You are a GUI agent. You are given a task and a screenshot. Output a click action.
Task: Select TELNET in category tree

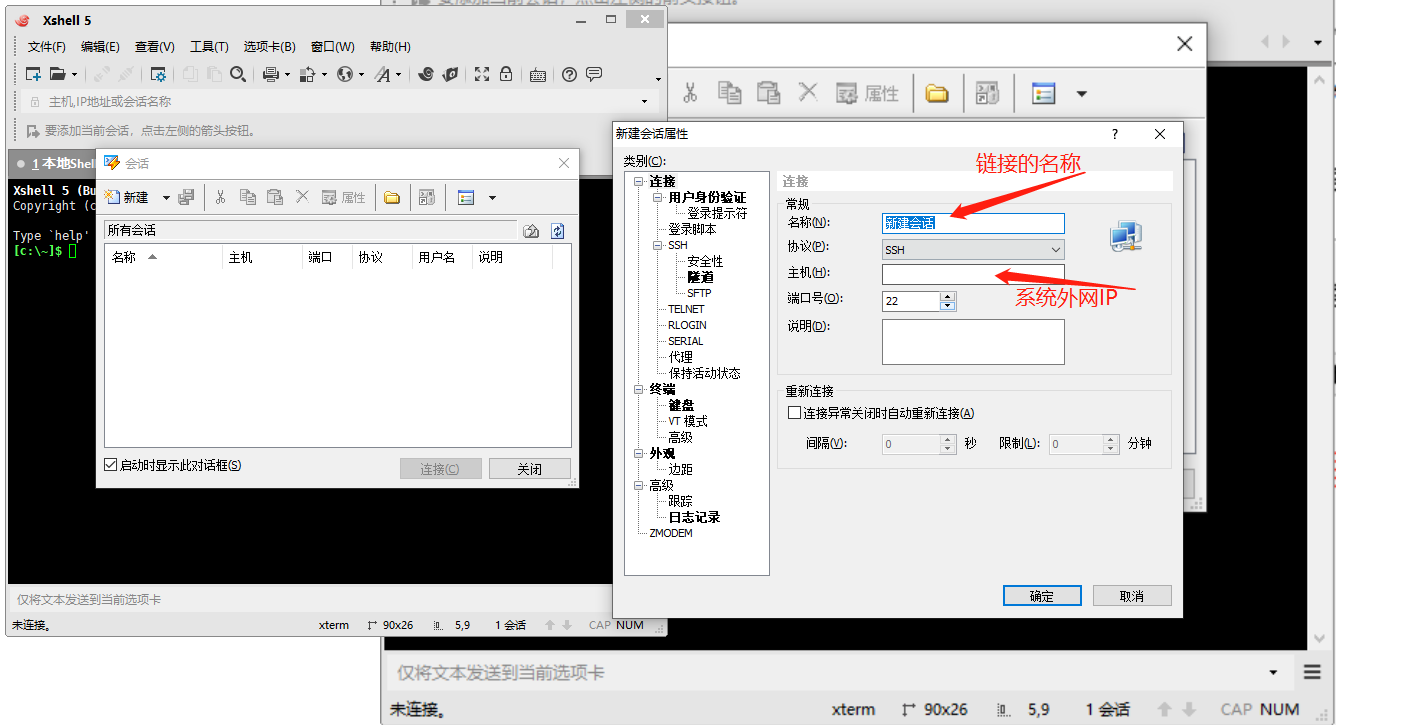pos(688,309)
